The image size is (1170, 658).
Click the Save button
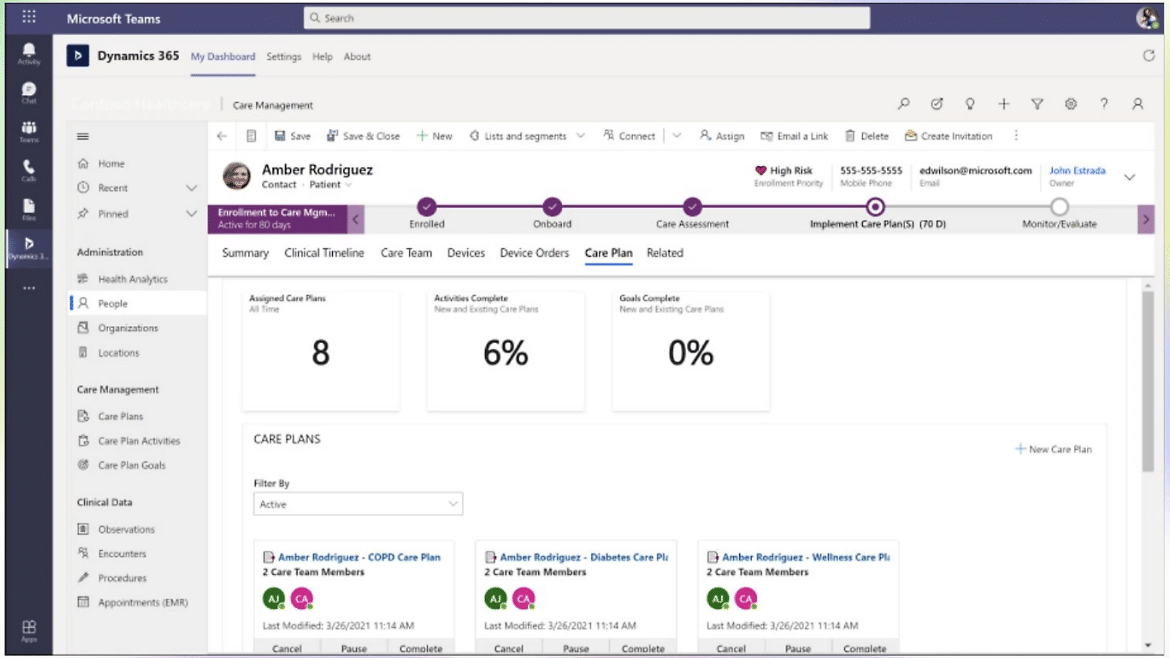pyautogui.click(x=292, y=136)
